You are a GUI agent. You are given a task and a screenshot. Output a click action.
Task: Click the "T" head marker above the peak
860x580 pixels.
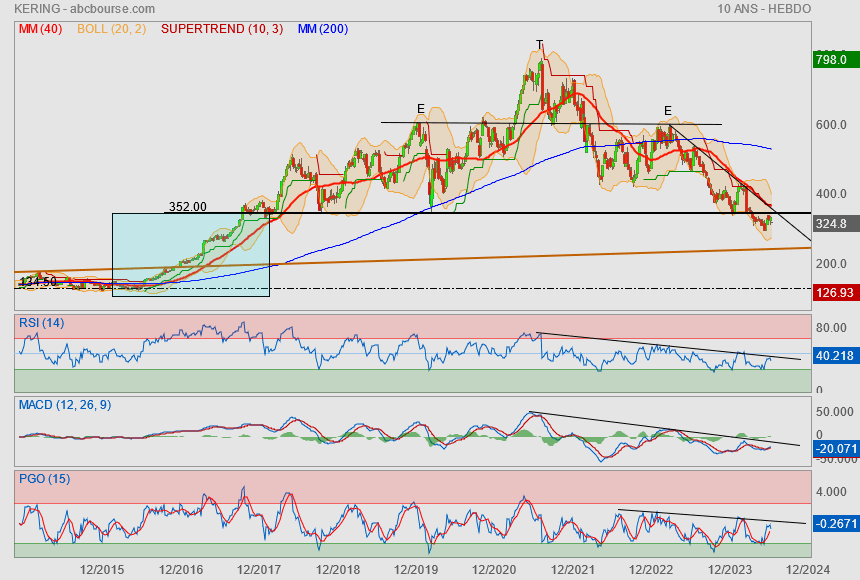(x=540, y=44)
